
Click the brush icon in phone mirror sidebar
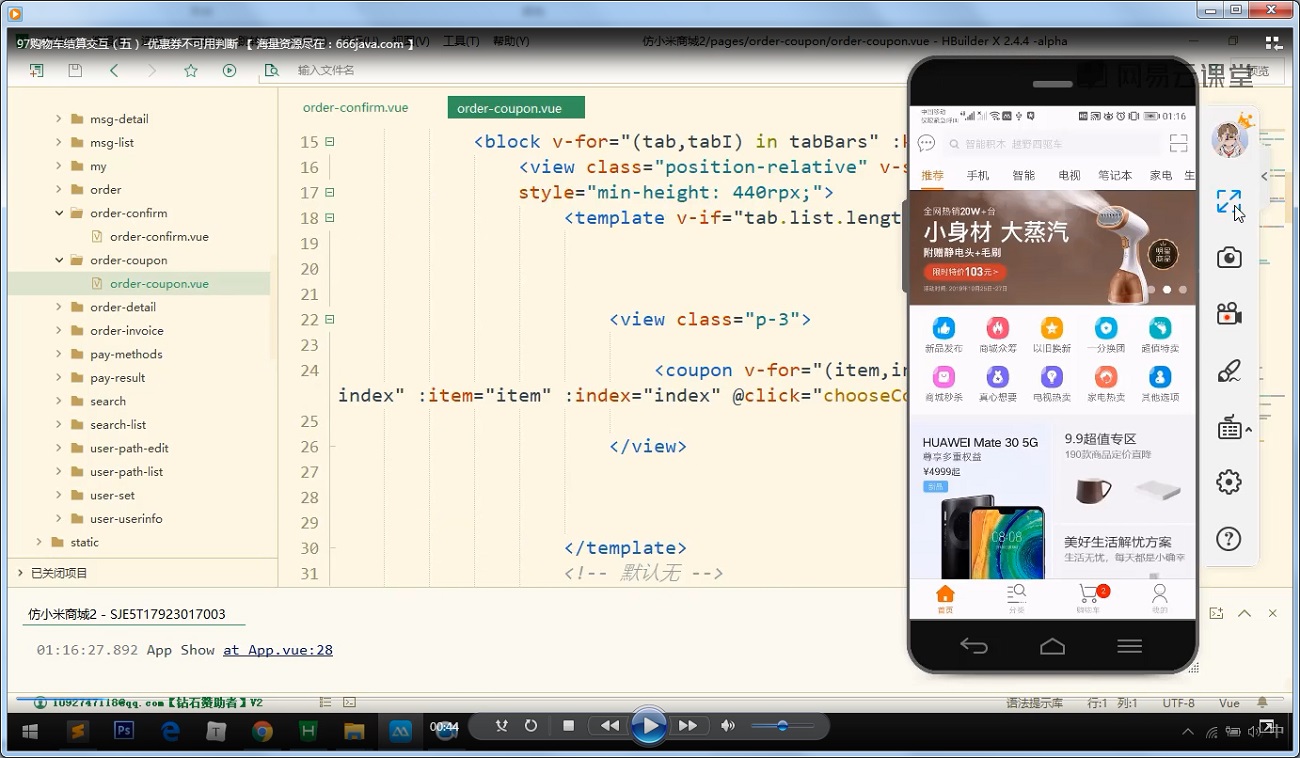pyautogui.click(x=1229, y=371)
